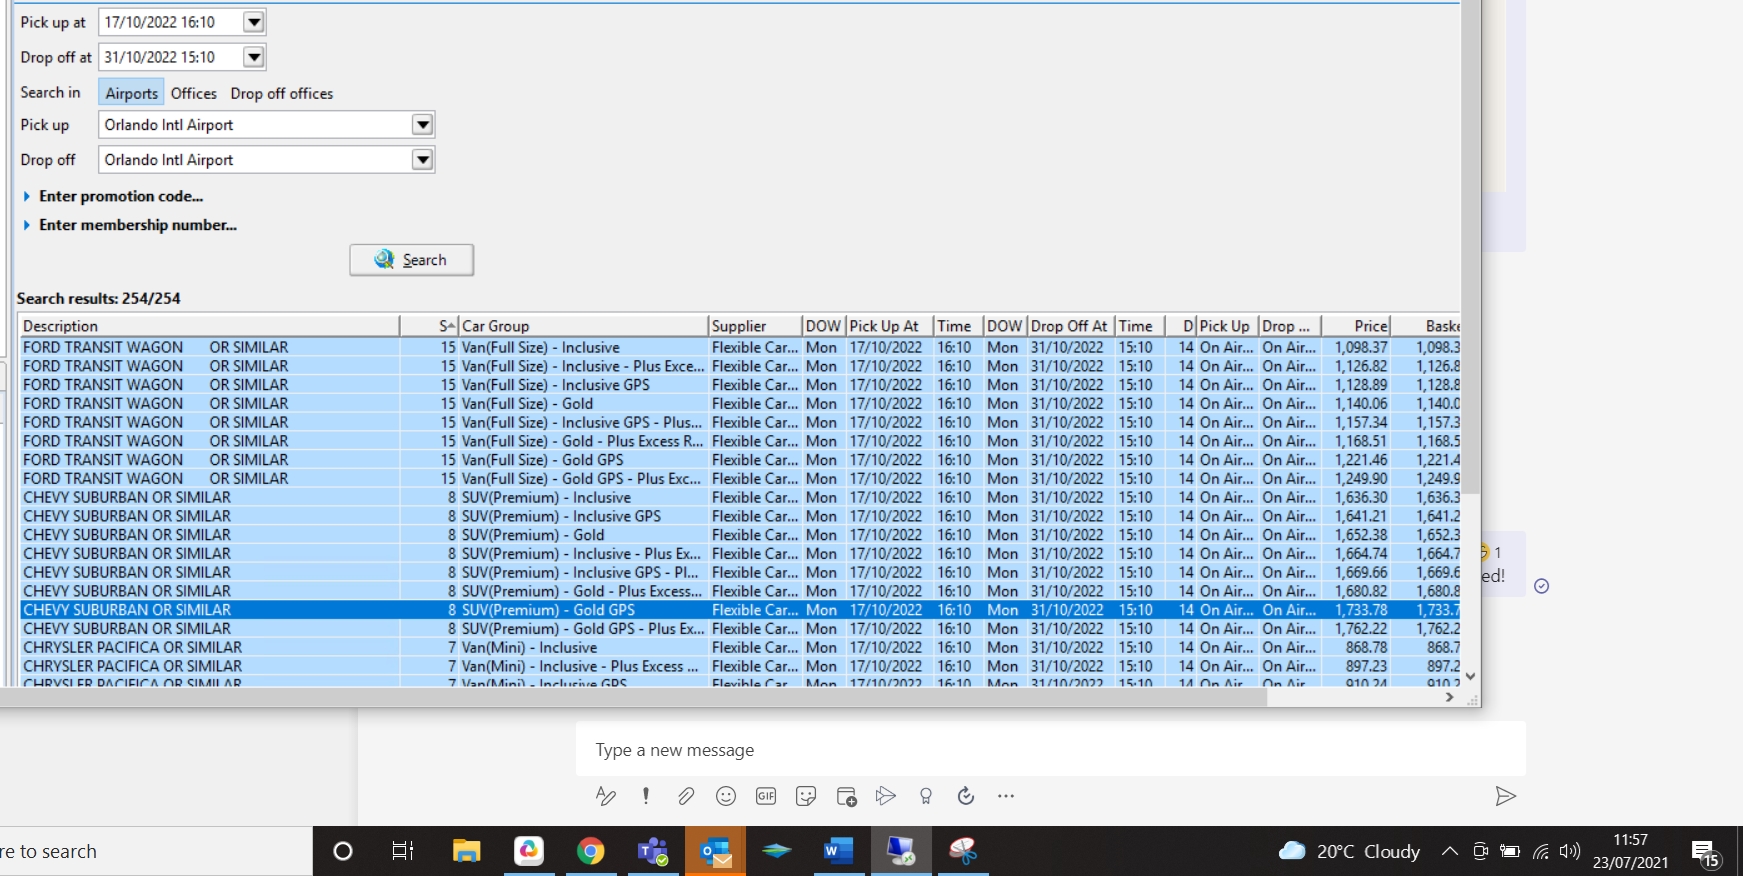The height and width of the screenshot is (876, 1743).
Task: Open the Format text tool in Teams
Action: point(605,796)
